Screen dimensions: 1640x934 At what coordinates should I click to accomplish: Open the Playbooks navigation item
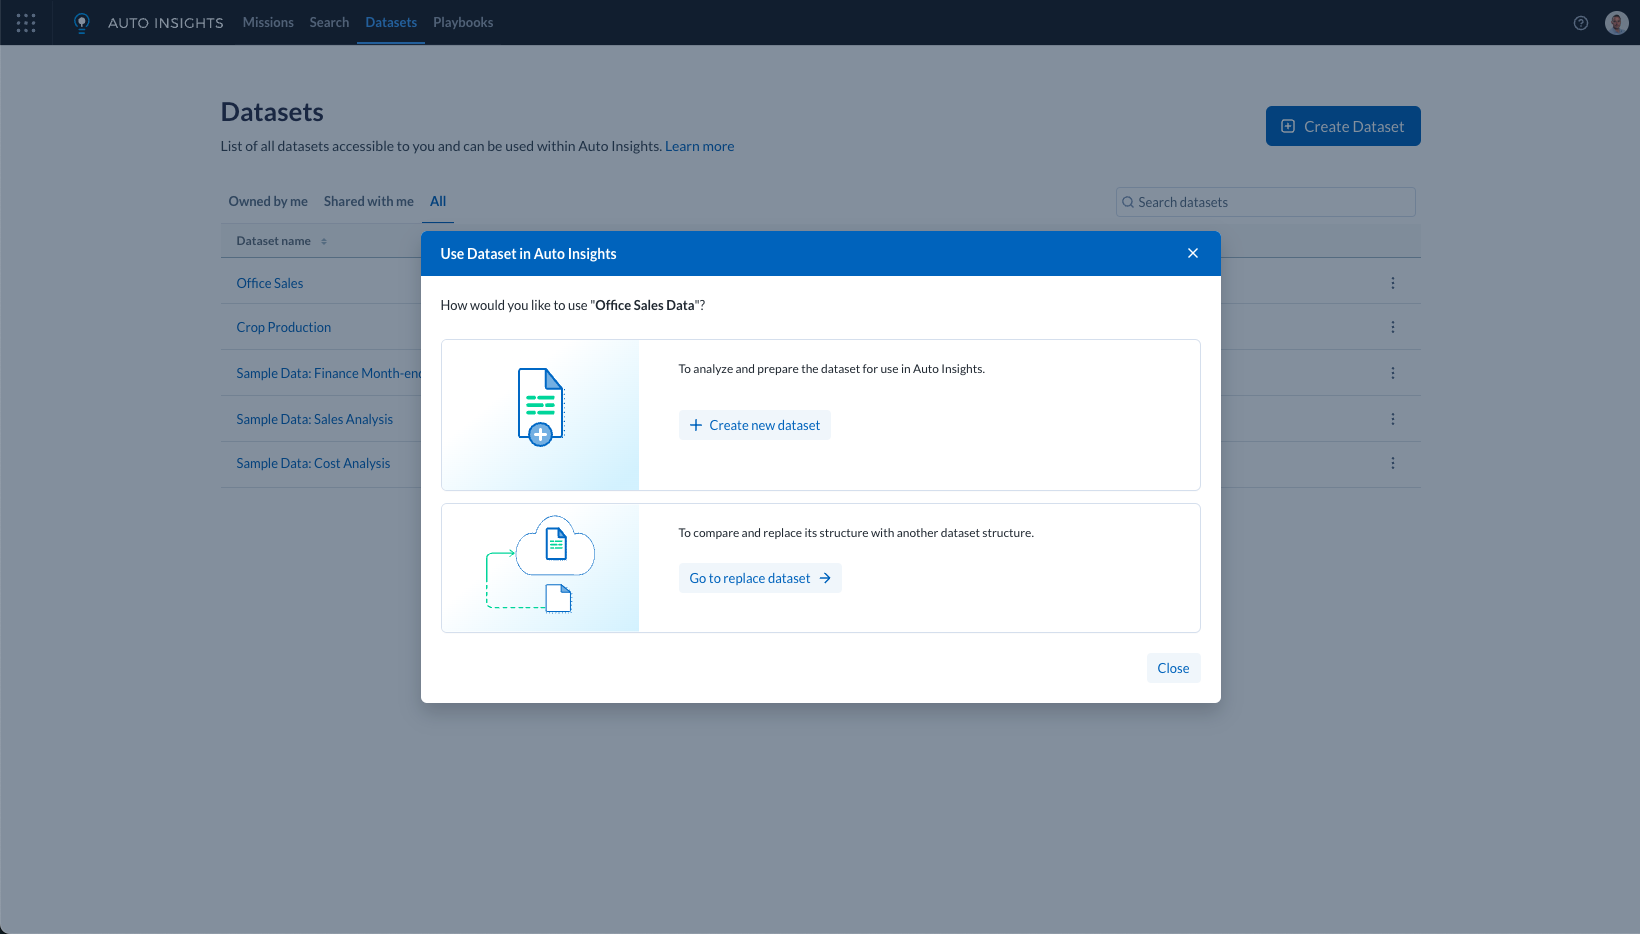click(x=463, y=22)
